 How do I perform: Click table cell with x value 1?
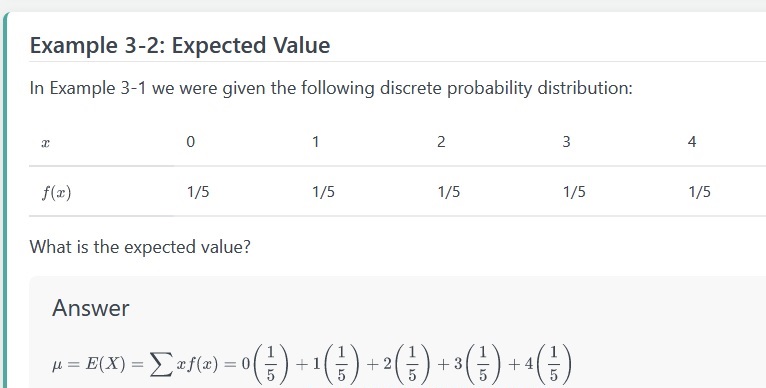(362, 142)
